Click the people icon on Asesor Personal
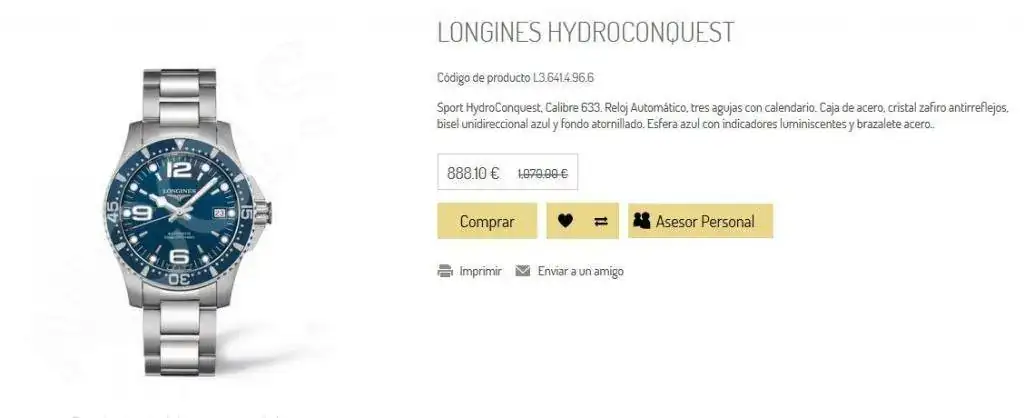The width and height of the screenshot is (1024, 418). coord(641,221)
